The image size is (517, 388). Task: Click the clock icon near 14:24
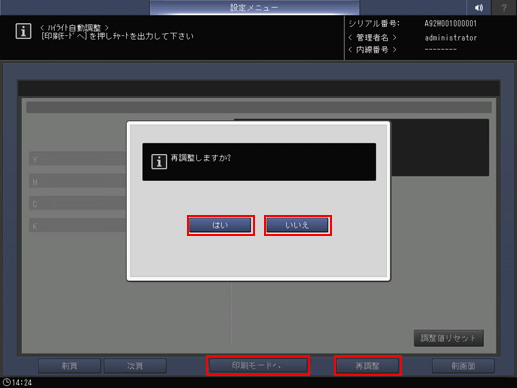point(6,382)
